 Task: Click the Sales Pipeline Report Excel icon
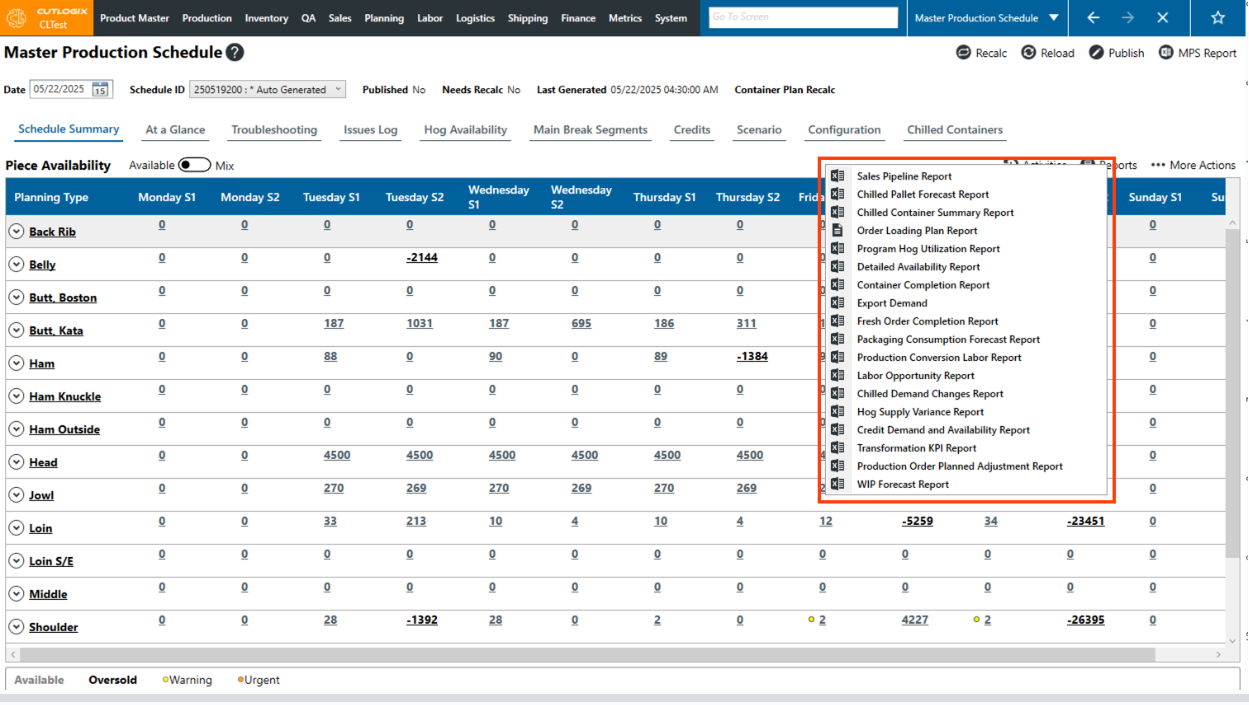coord(838,176)
